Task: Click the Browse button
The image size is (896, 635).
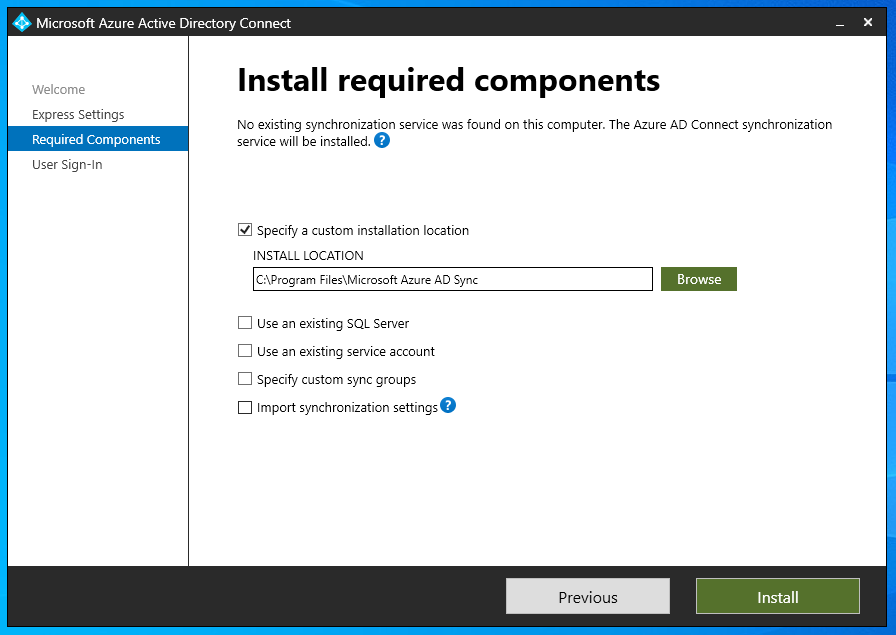Action: coord(699,279)
